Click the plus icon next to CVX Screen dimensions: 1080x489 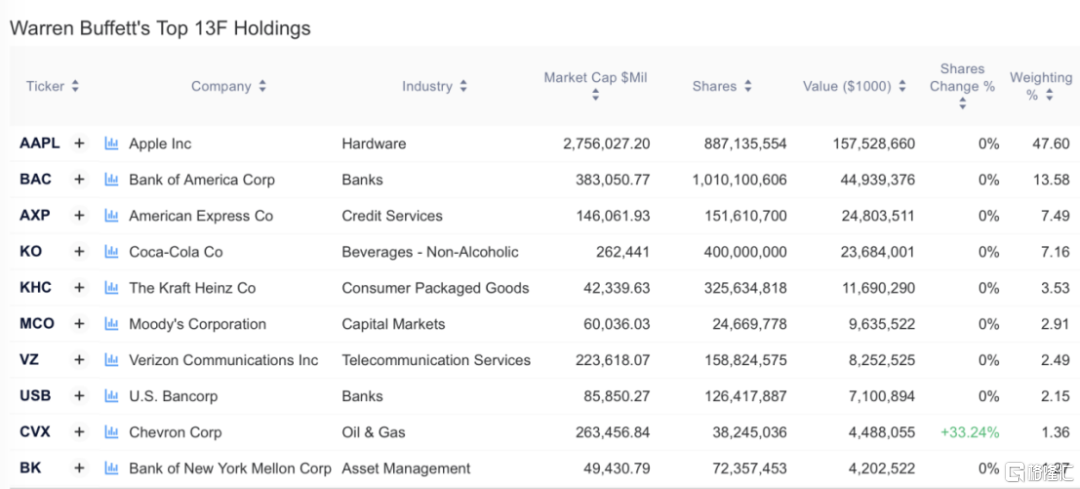(x=79, y=432)
